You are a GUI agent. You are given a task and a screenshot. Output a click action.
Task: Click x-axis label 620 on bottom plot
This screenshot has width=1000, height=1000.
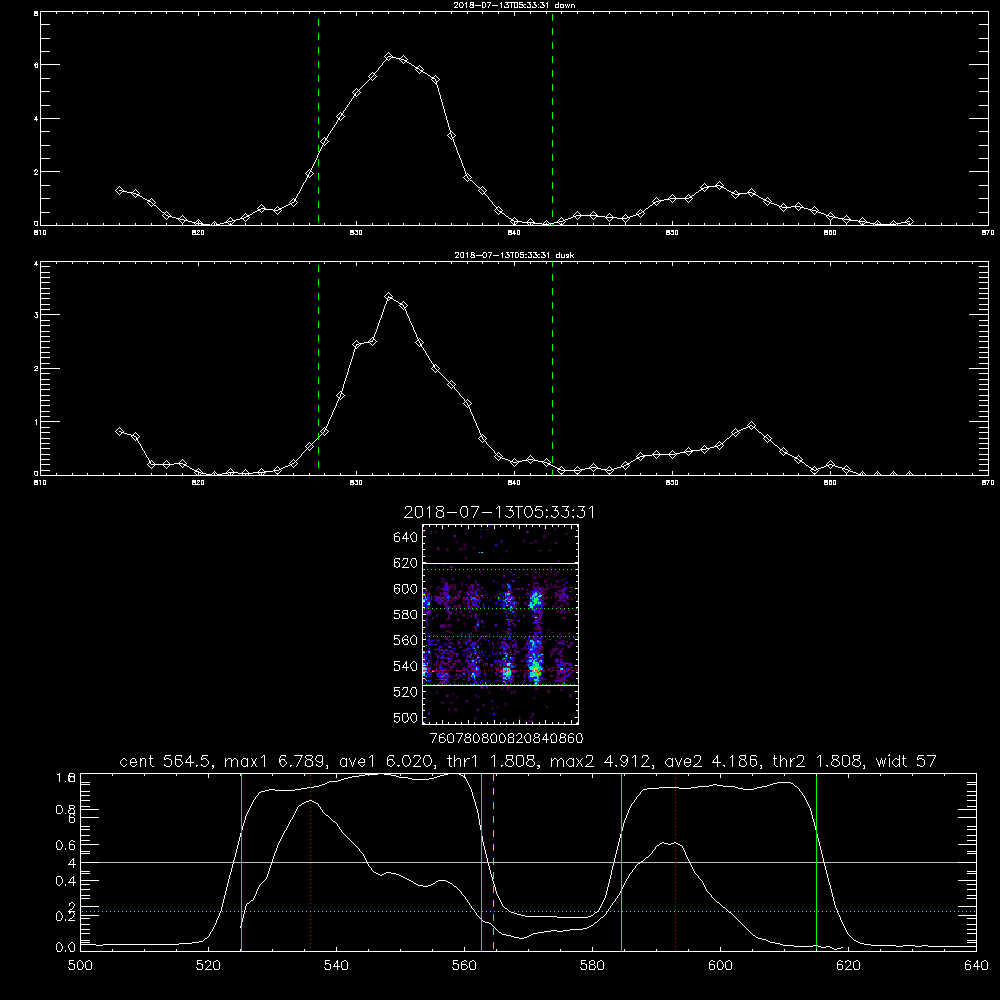[848, 966]
